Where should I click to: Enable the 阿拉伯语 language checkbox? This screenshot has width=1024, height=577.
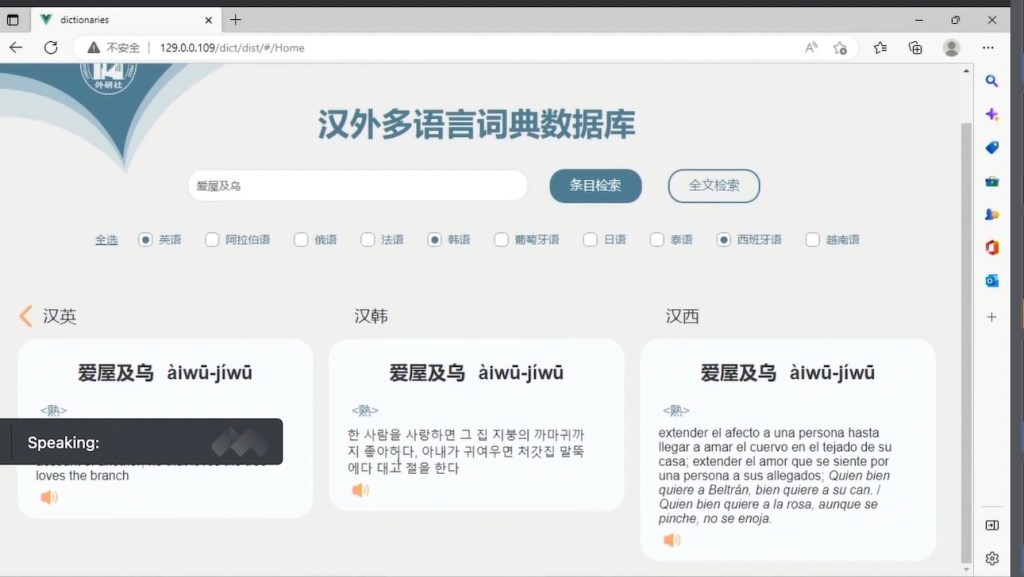pos(212,240)
